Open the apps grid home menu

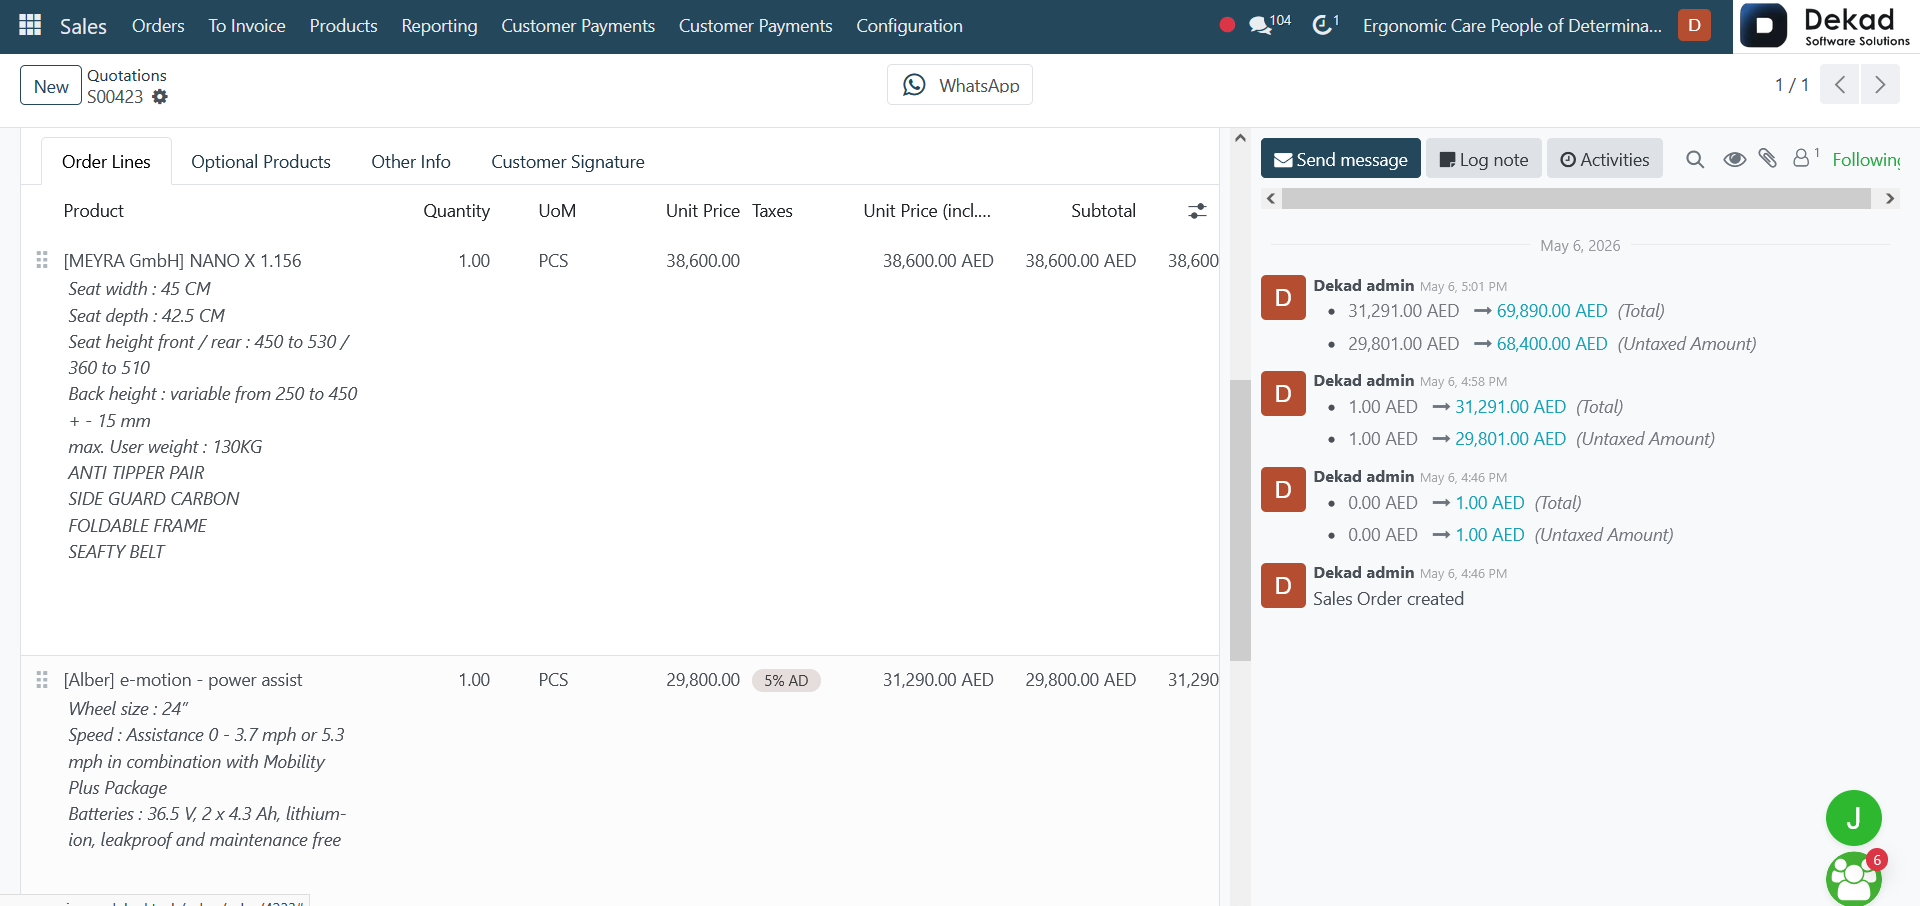[x=30, y=25]
